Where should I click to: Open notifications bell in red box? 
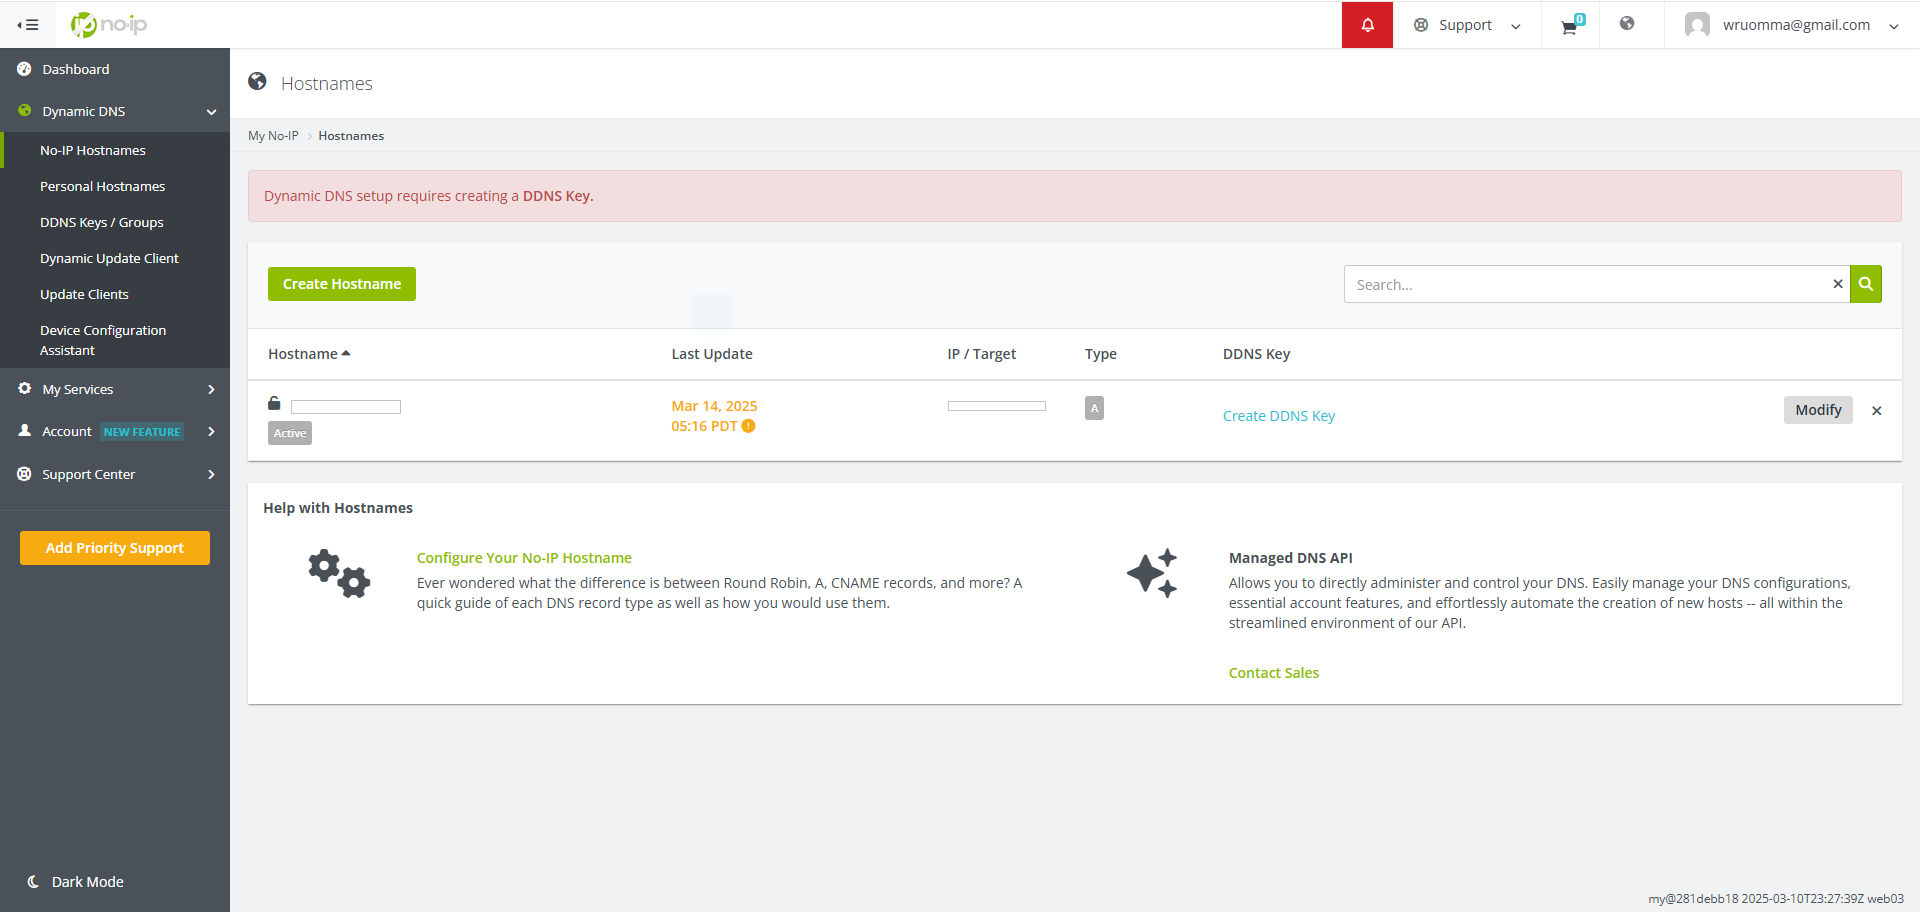(x=1367, y=25)
